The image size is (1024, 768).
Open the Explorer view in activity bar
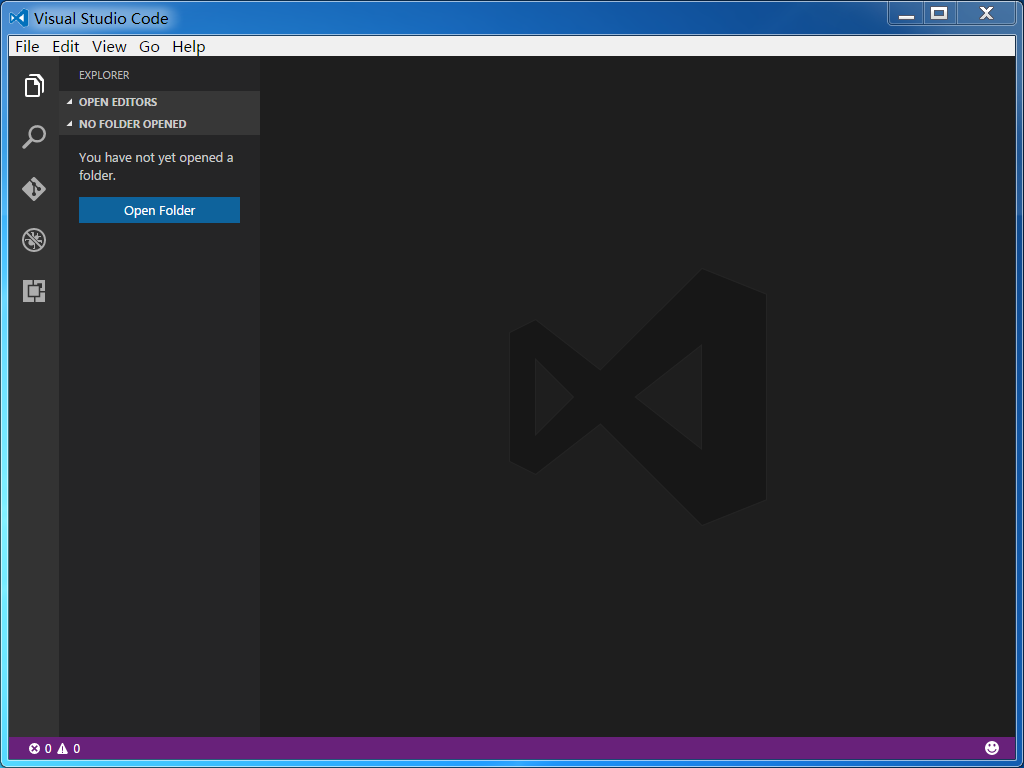click(x=34, y=86)
